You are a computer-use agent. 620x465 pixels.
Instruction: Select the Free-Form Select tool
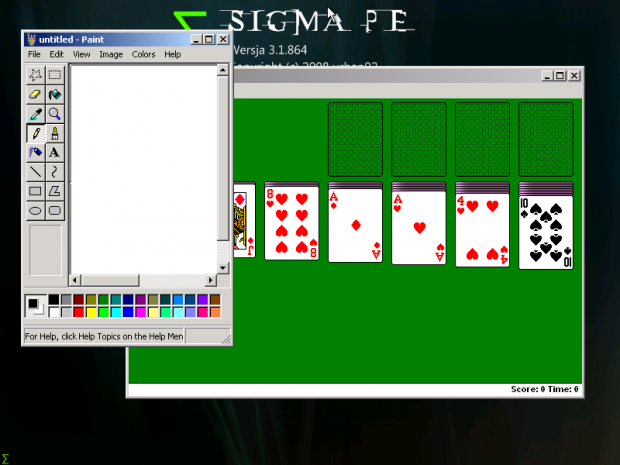pos(35,74)
